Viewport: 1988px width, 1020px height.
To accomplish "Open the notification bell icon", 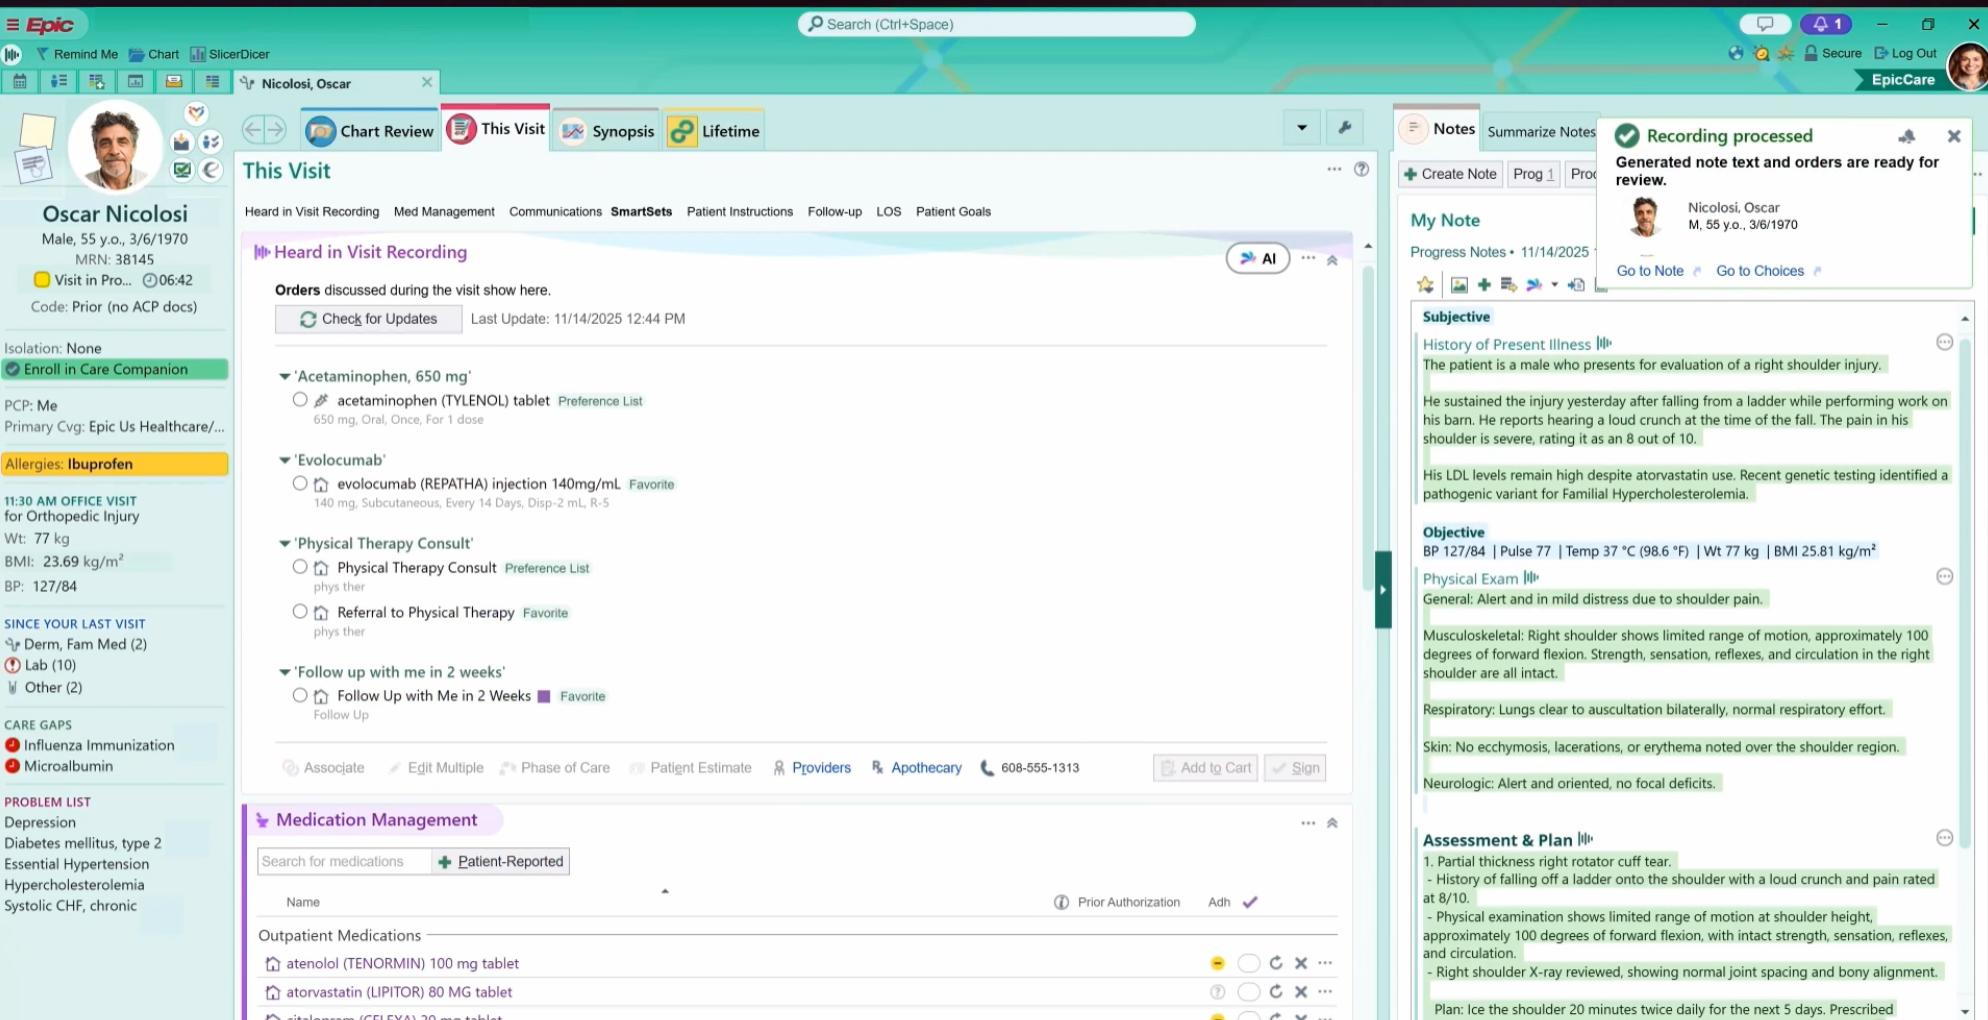I will [1825, 24].
